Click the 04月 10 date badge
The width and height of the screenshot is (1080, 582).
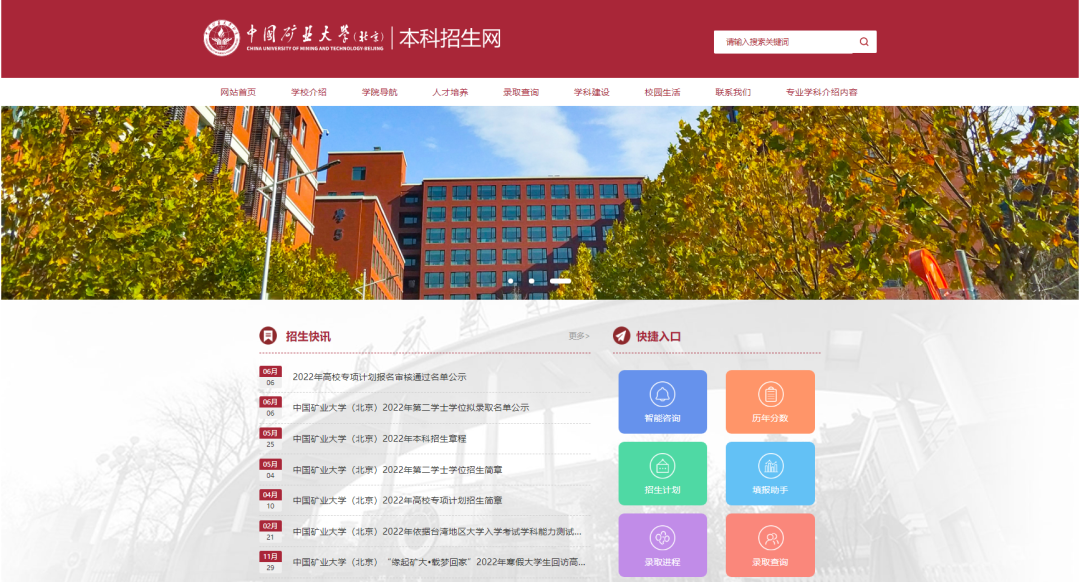coord(270,501)
